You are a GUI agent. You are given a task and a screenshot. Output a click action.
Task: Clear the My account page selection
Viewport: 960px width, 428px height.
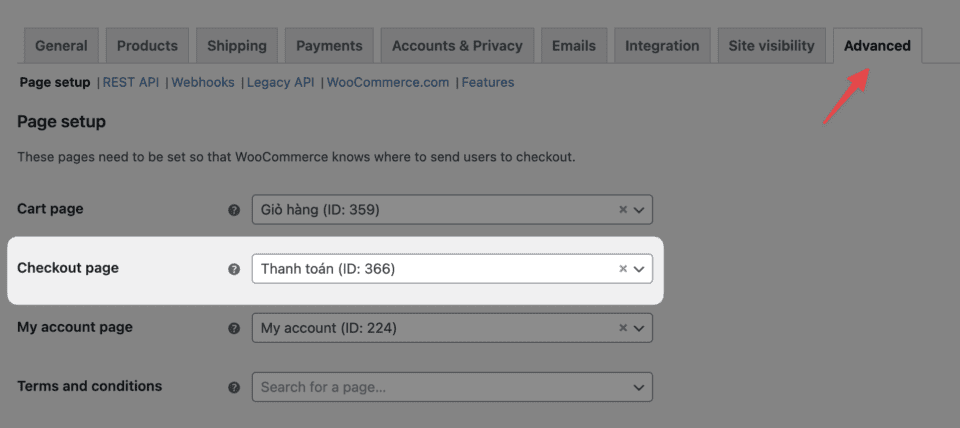[x=622, y=328]
